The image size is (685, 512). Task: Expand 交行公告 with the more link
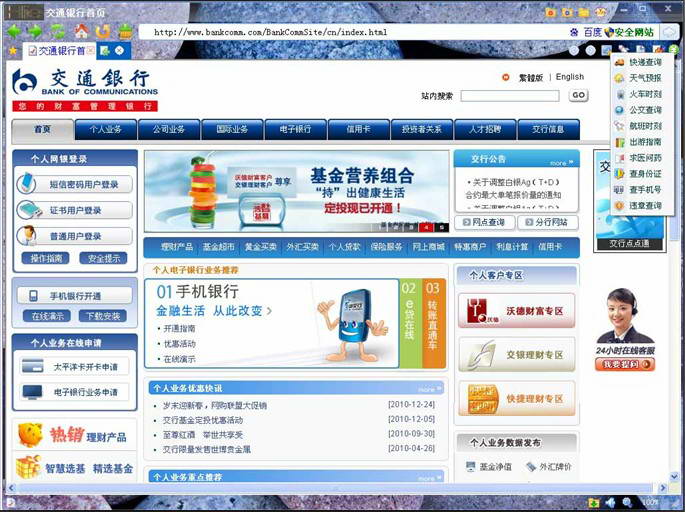point(561,162)
